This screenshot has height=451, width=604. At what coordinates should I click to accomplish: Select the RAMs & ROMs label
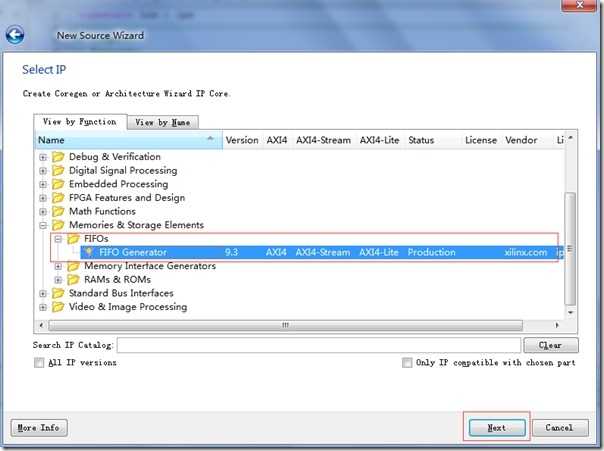[x=117, y=280]
